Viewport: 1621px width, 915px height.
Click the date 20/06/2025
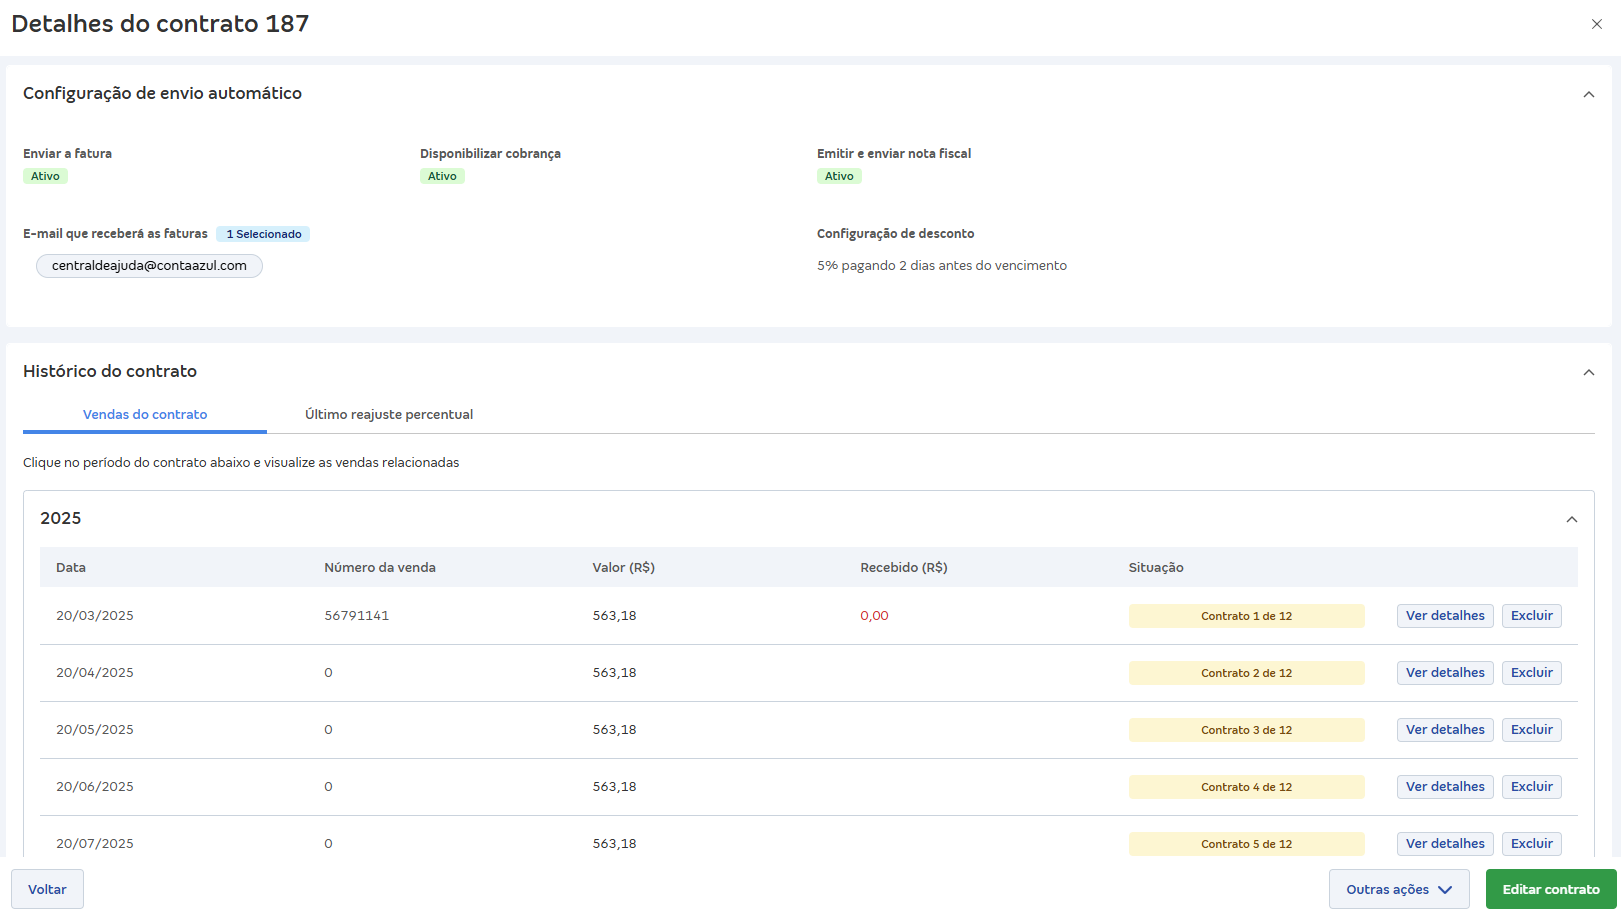coord(95,787)
